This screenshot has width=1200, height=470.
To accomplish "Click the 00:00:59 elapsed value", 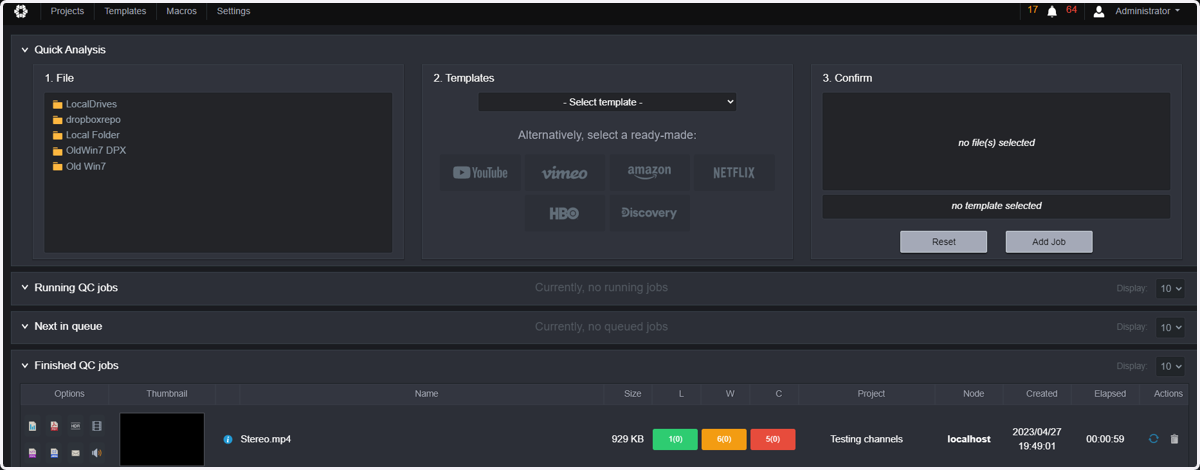I will pos(1105,439).
